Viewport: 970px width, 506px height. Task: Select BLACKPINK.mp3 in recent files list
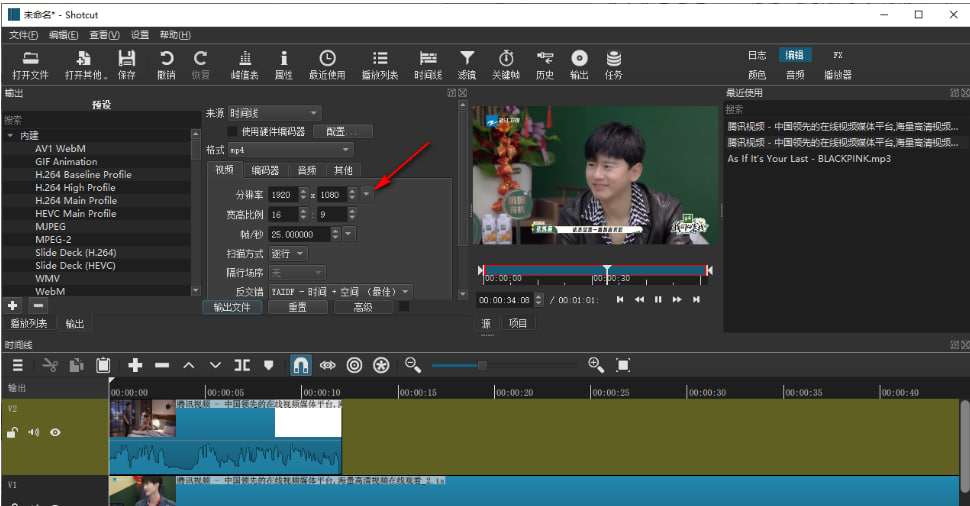pyautogui.click(x=808, y=158)
